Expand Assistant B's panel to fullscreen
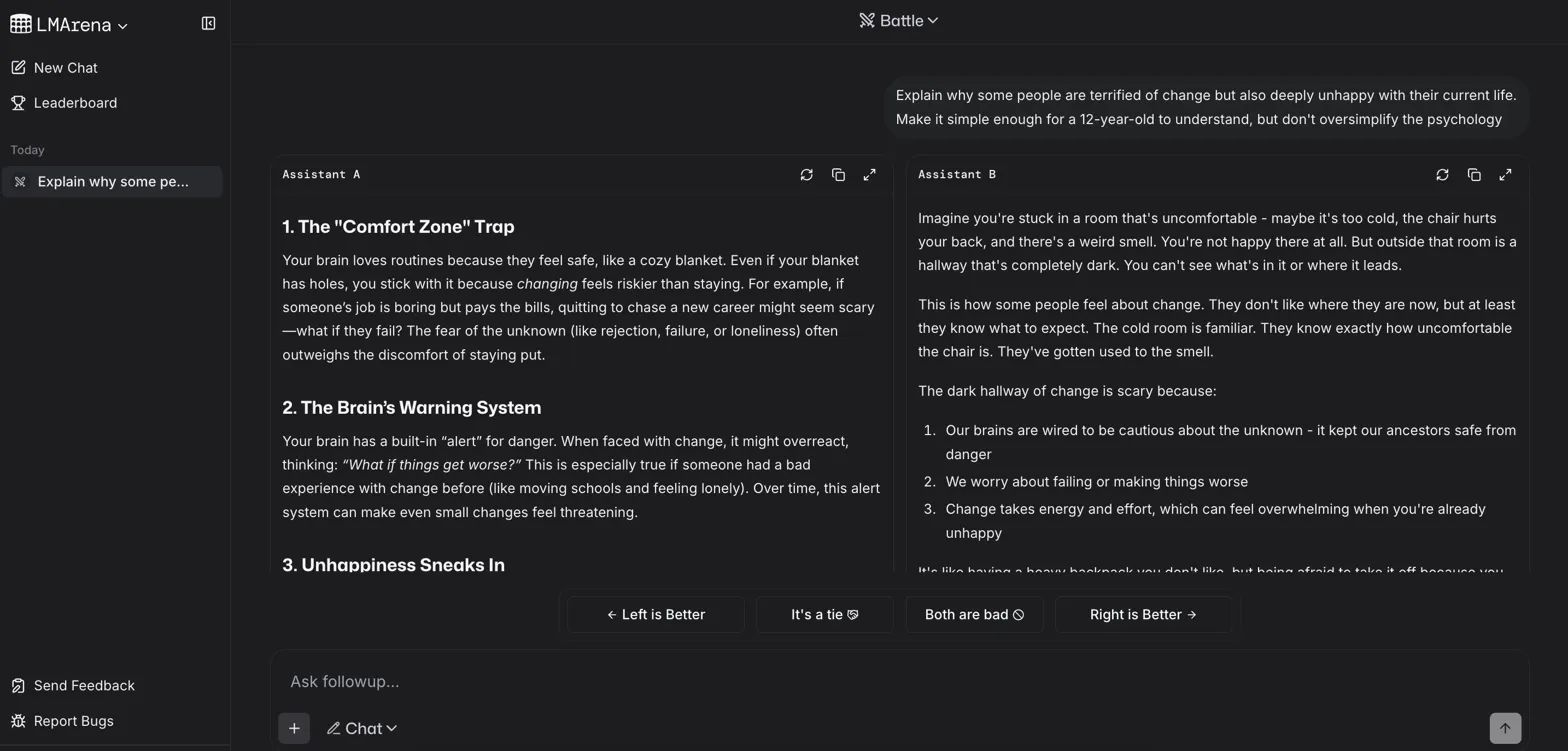The height and width of the screenshot is (751, 1568). click(x=1505, y=174)
